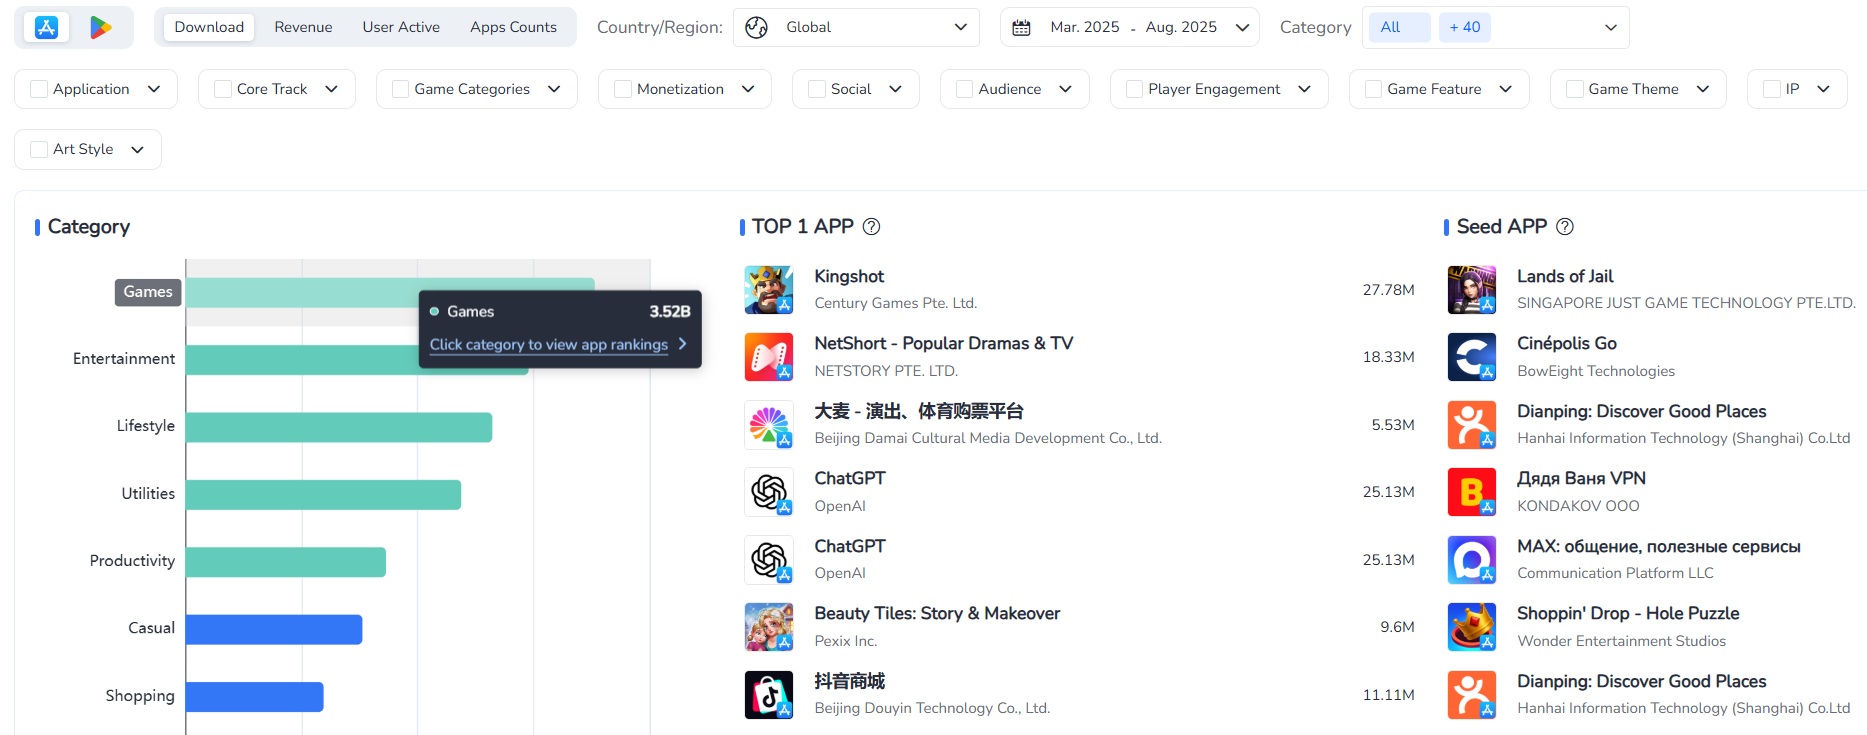This screenshot has width=1867, height=735.
Task: Toggle the Audience checkbox
Action: click(965, 89)
